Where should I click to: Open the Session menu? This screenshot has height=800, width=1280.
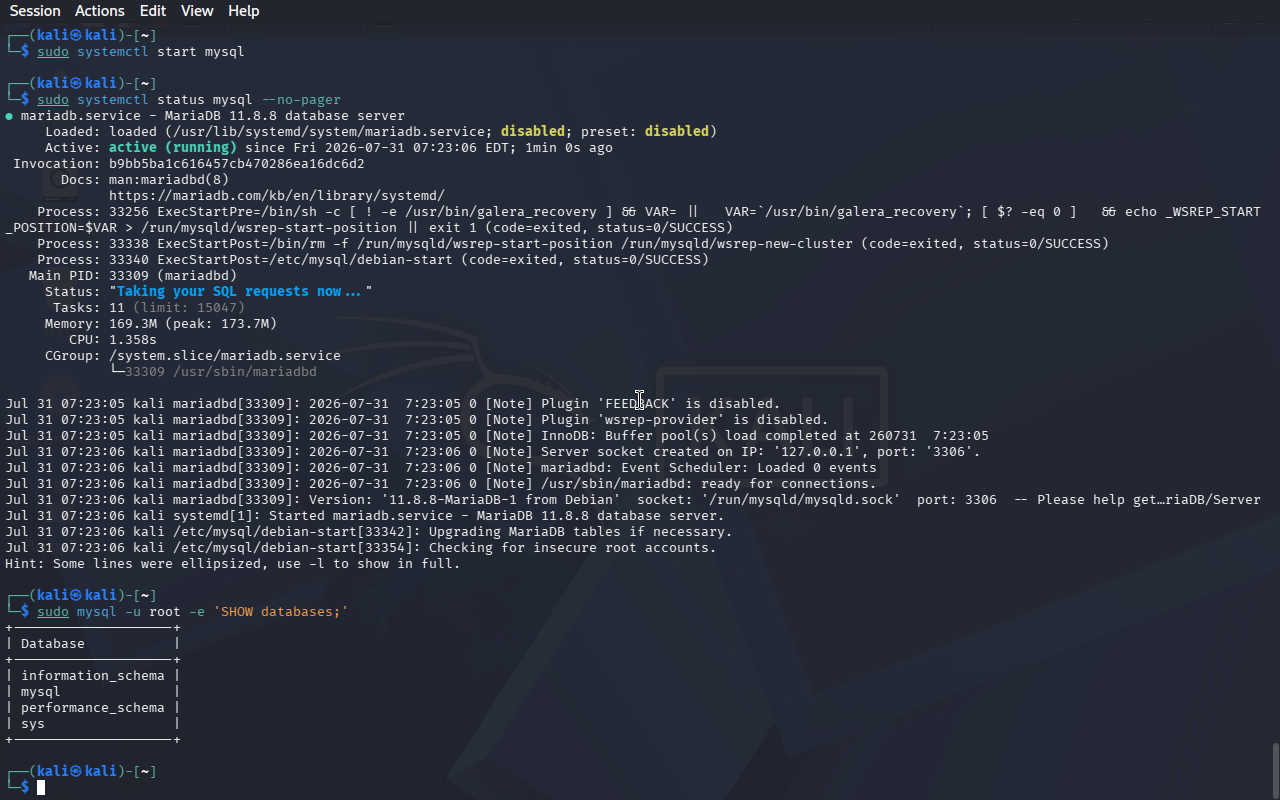35,11
